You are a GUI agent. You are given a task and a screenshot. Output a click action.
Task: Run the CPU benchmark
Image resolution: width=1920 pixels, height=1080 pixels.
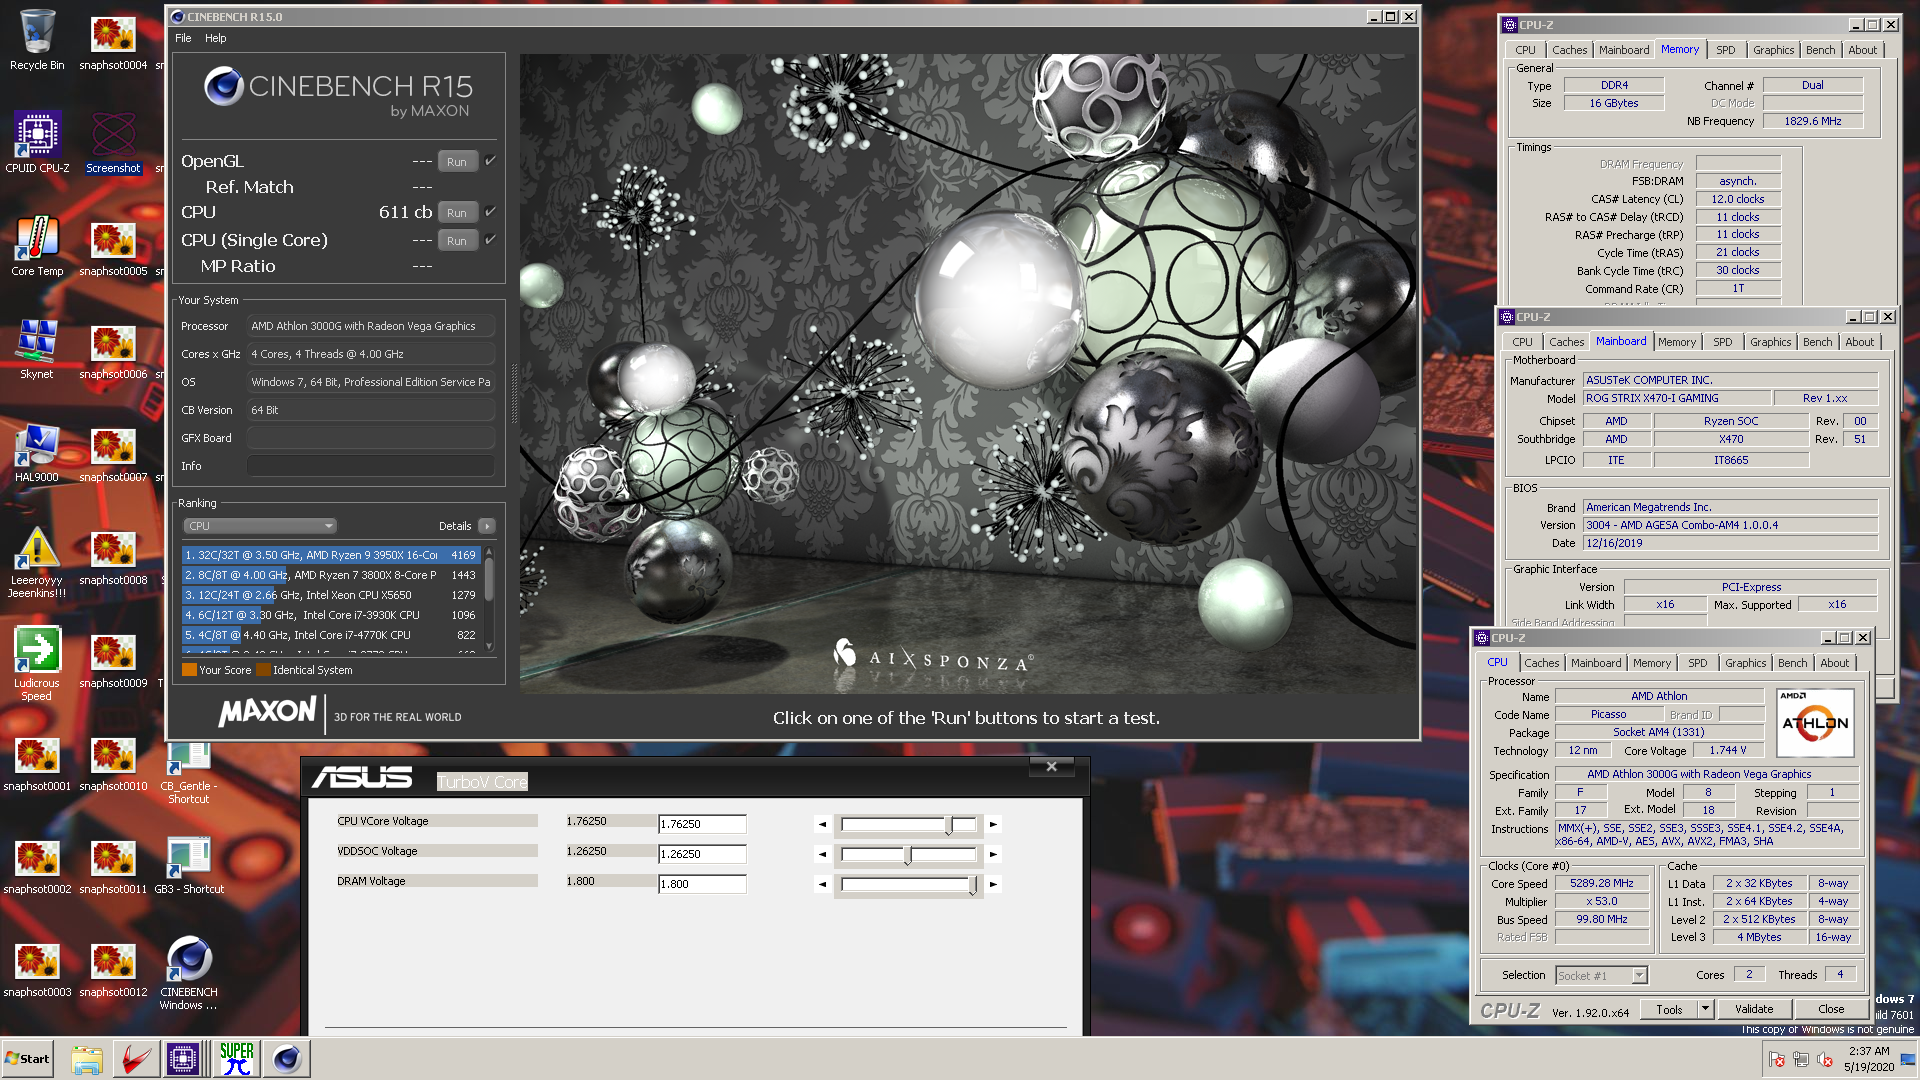tap(457, 213)
